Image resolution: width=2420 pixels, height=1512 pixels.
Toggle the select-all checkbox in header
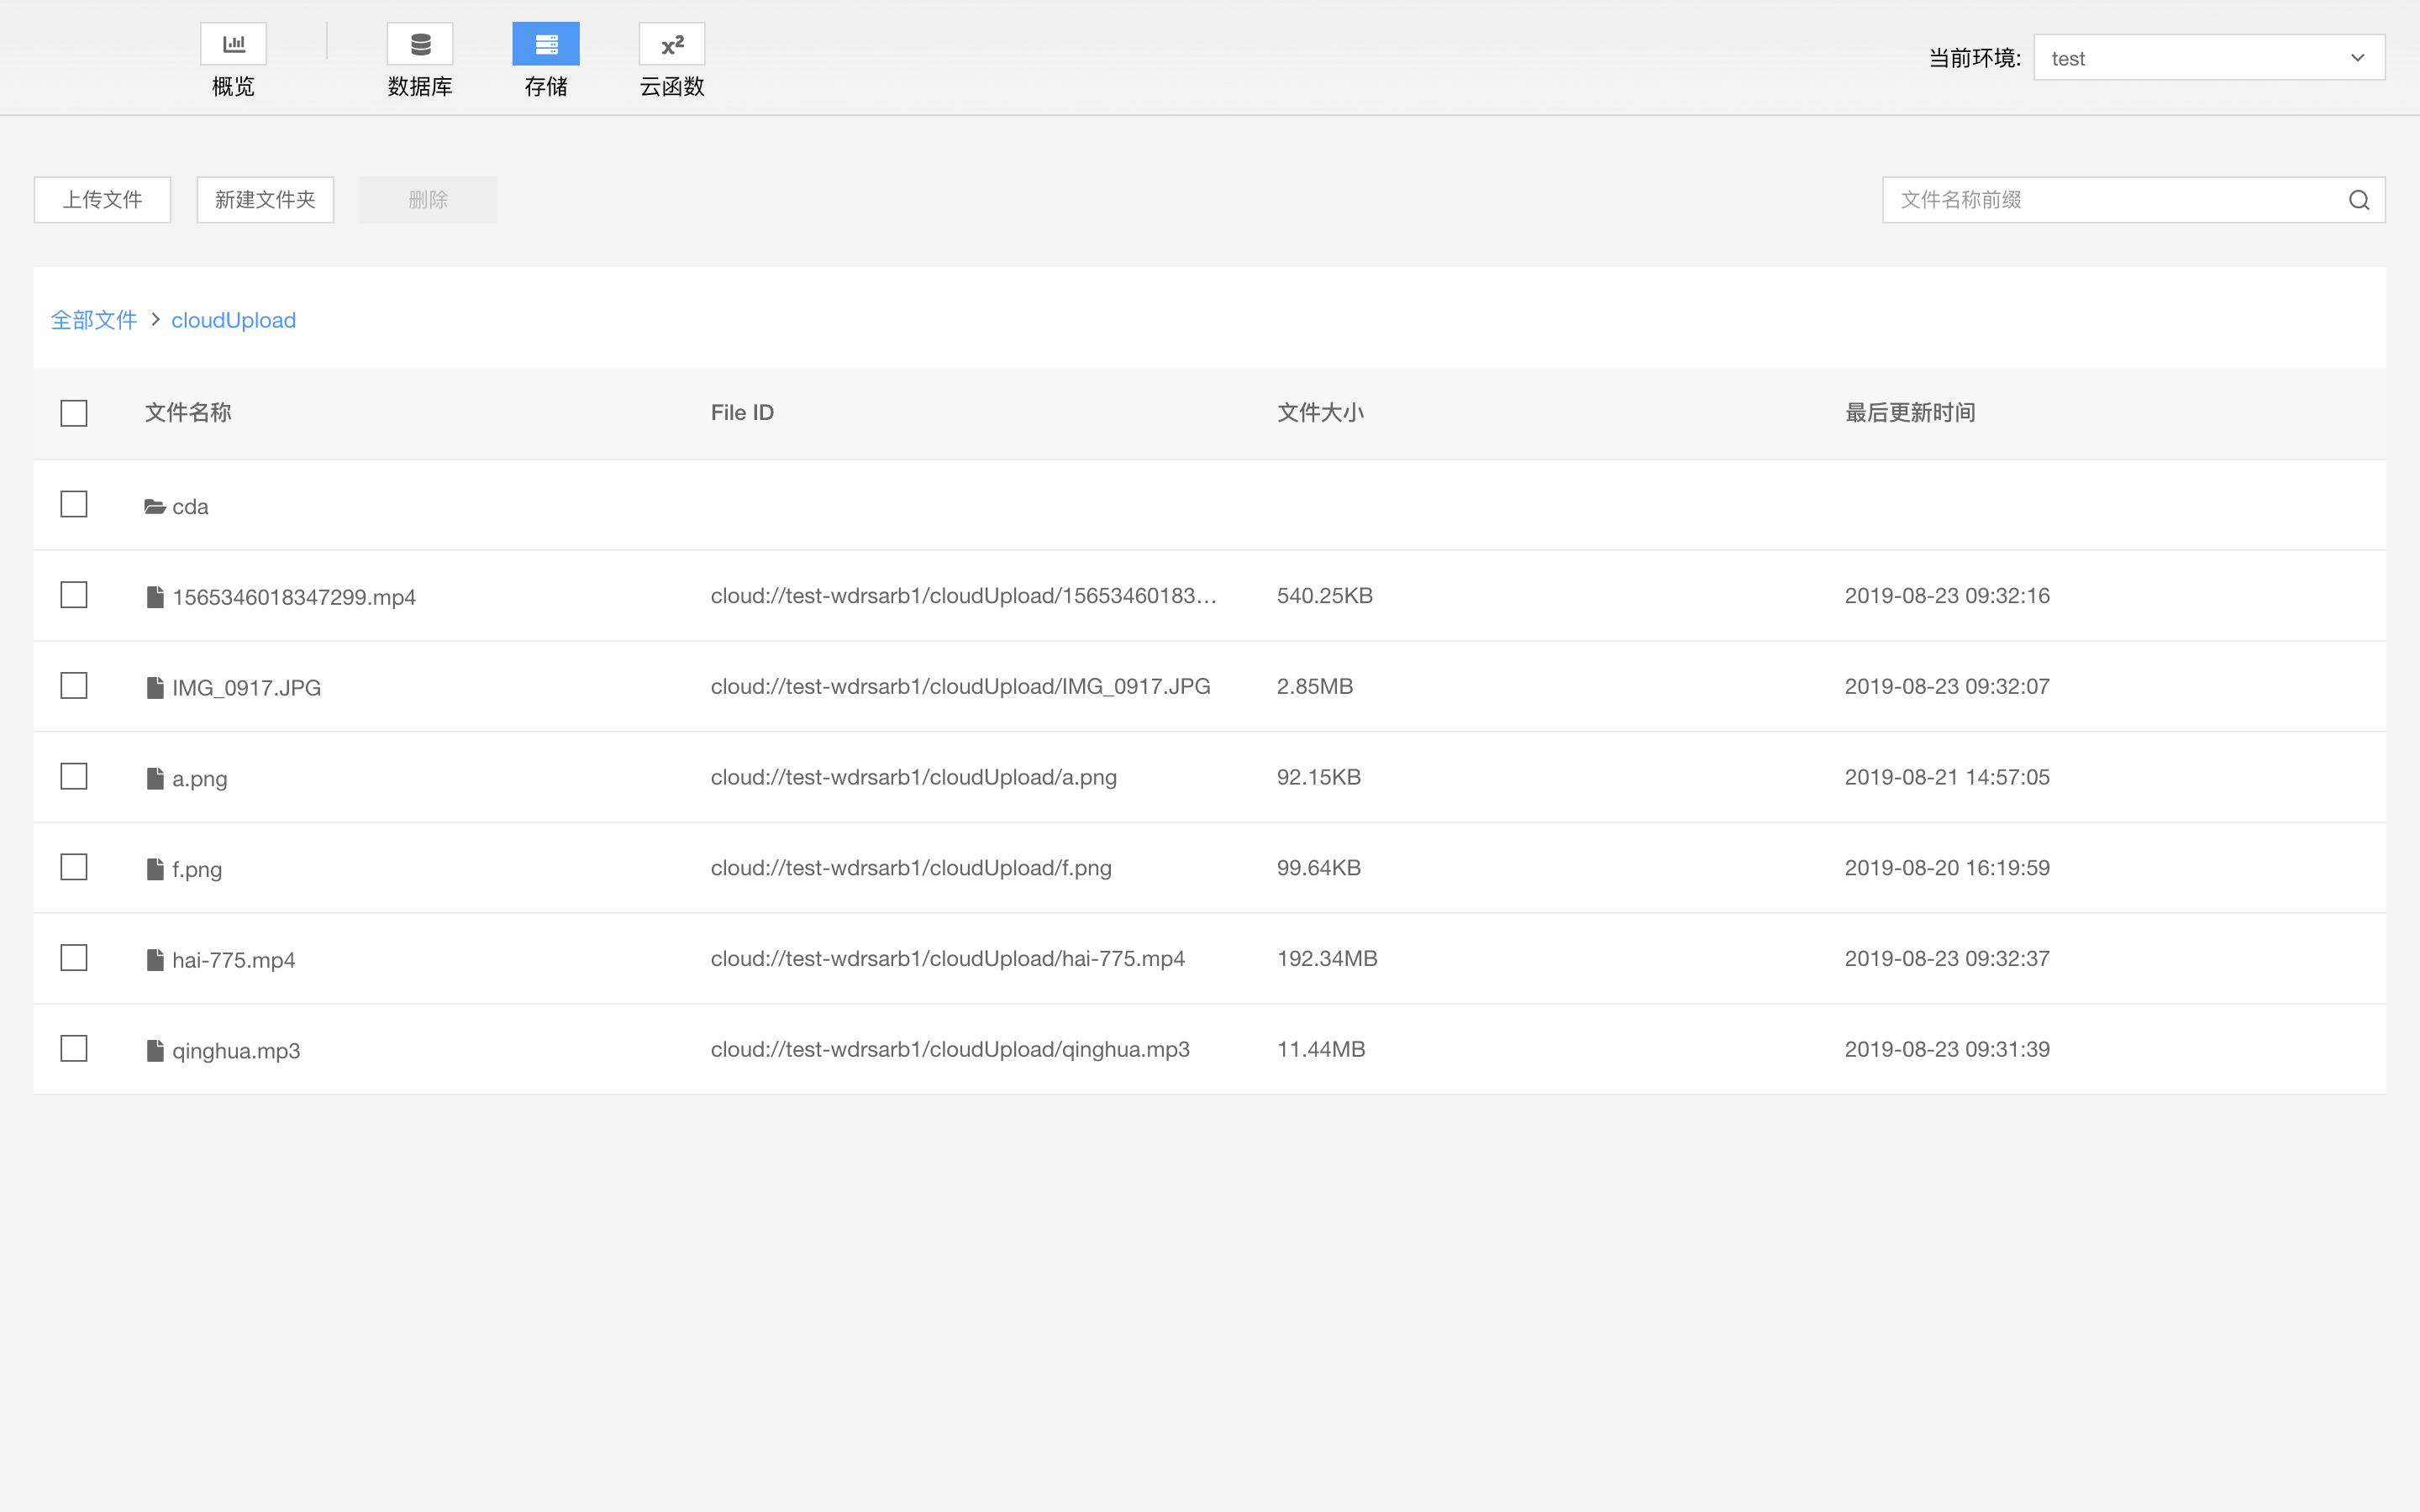pyautogui.click(x=74, y=413)
